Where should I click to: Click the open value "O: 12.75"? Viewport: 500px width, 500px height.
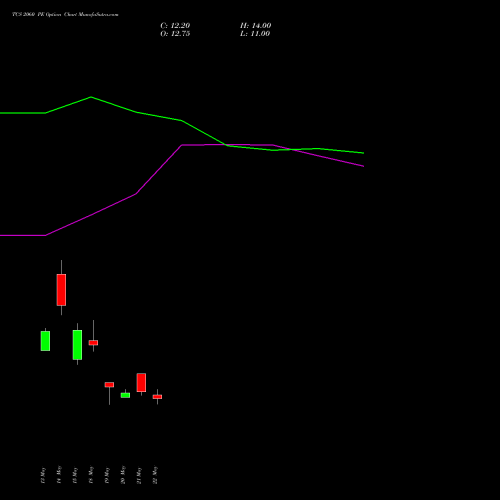click(x=175, y=34)
